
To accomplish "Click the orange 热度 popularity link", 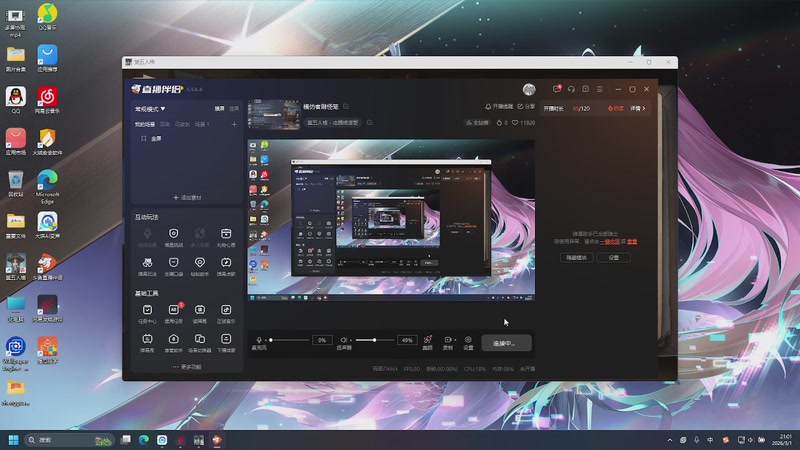I will click(x=616, y=109).
